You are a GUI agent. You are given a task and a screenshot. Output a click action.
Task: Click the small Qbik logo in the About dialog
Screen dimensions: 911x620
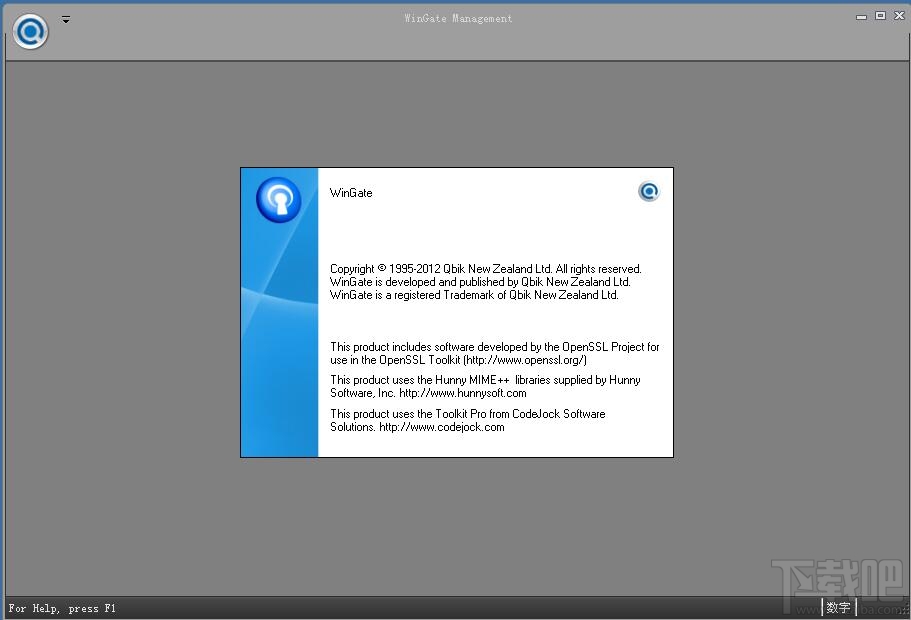[x=648, y=191]
